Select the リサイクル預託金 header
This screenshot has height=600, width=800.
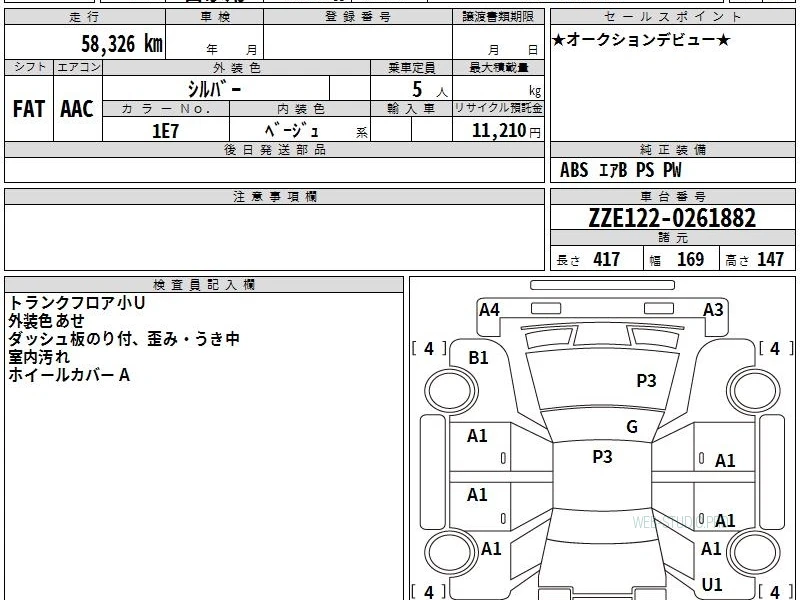(x=498, y=108)
